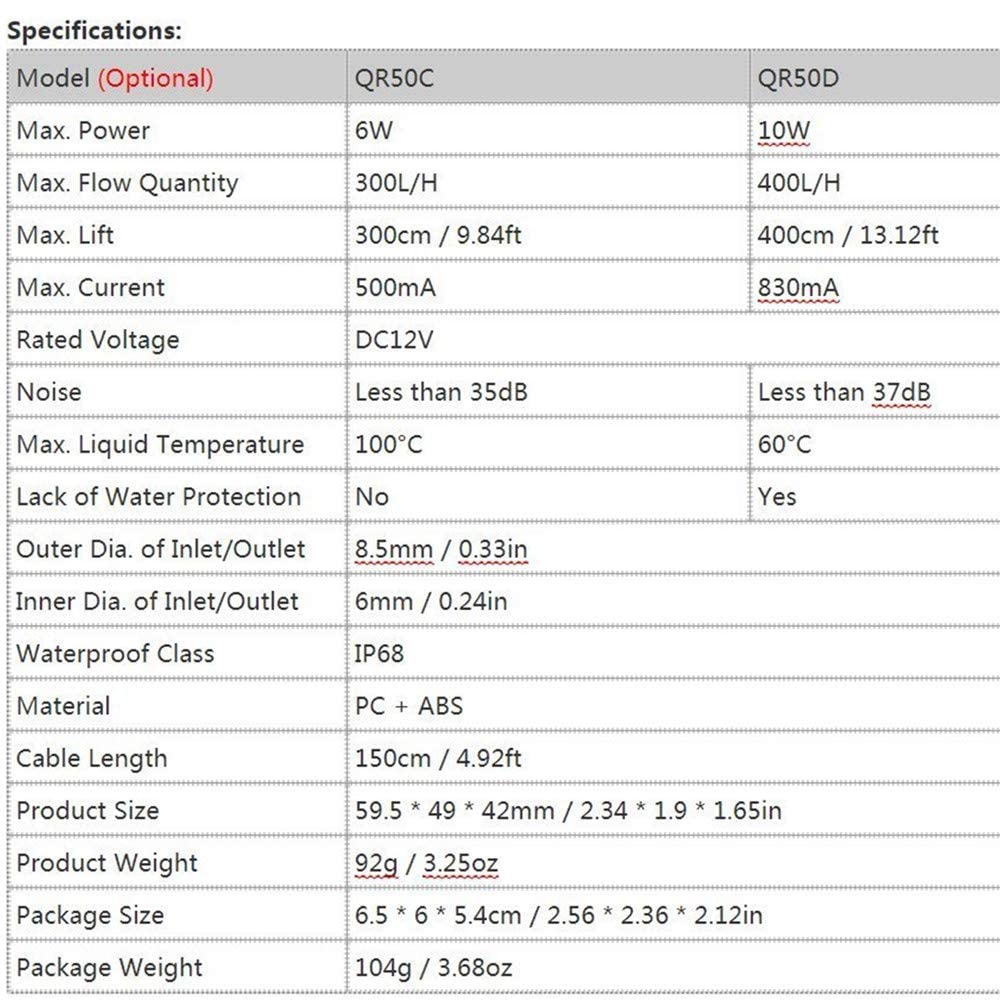
Task: Select the "PC + ABS" material cell
Action: coord(409,705)
